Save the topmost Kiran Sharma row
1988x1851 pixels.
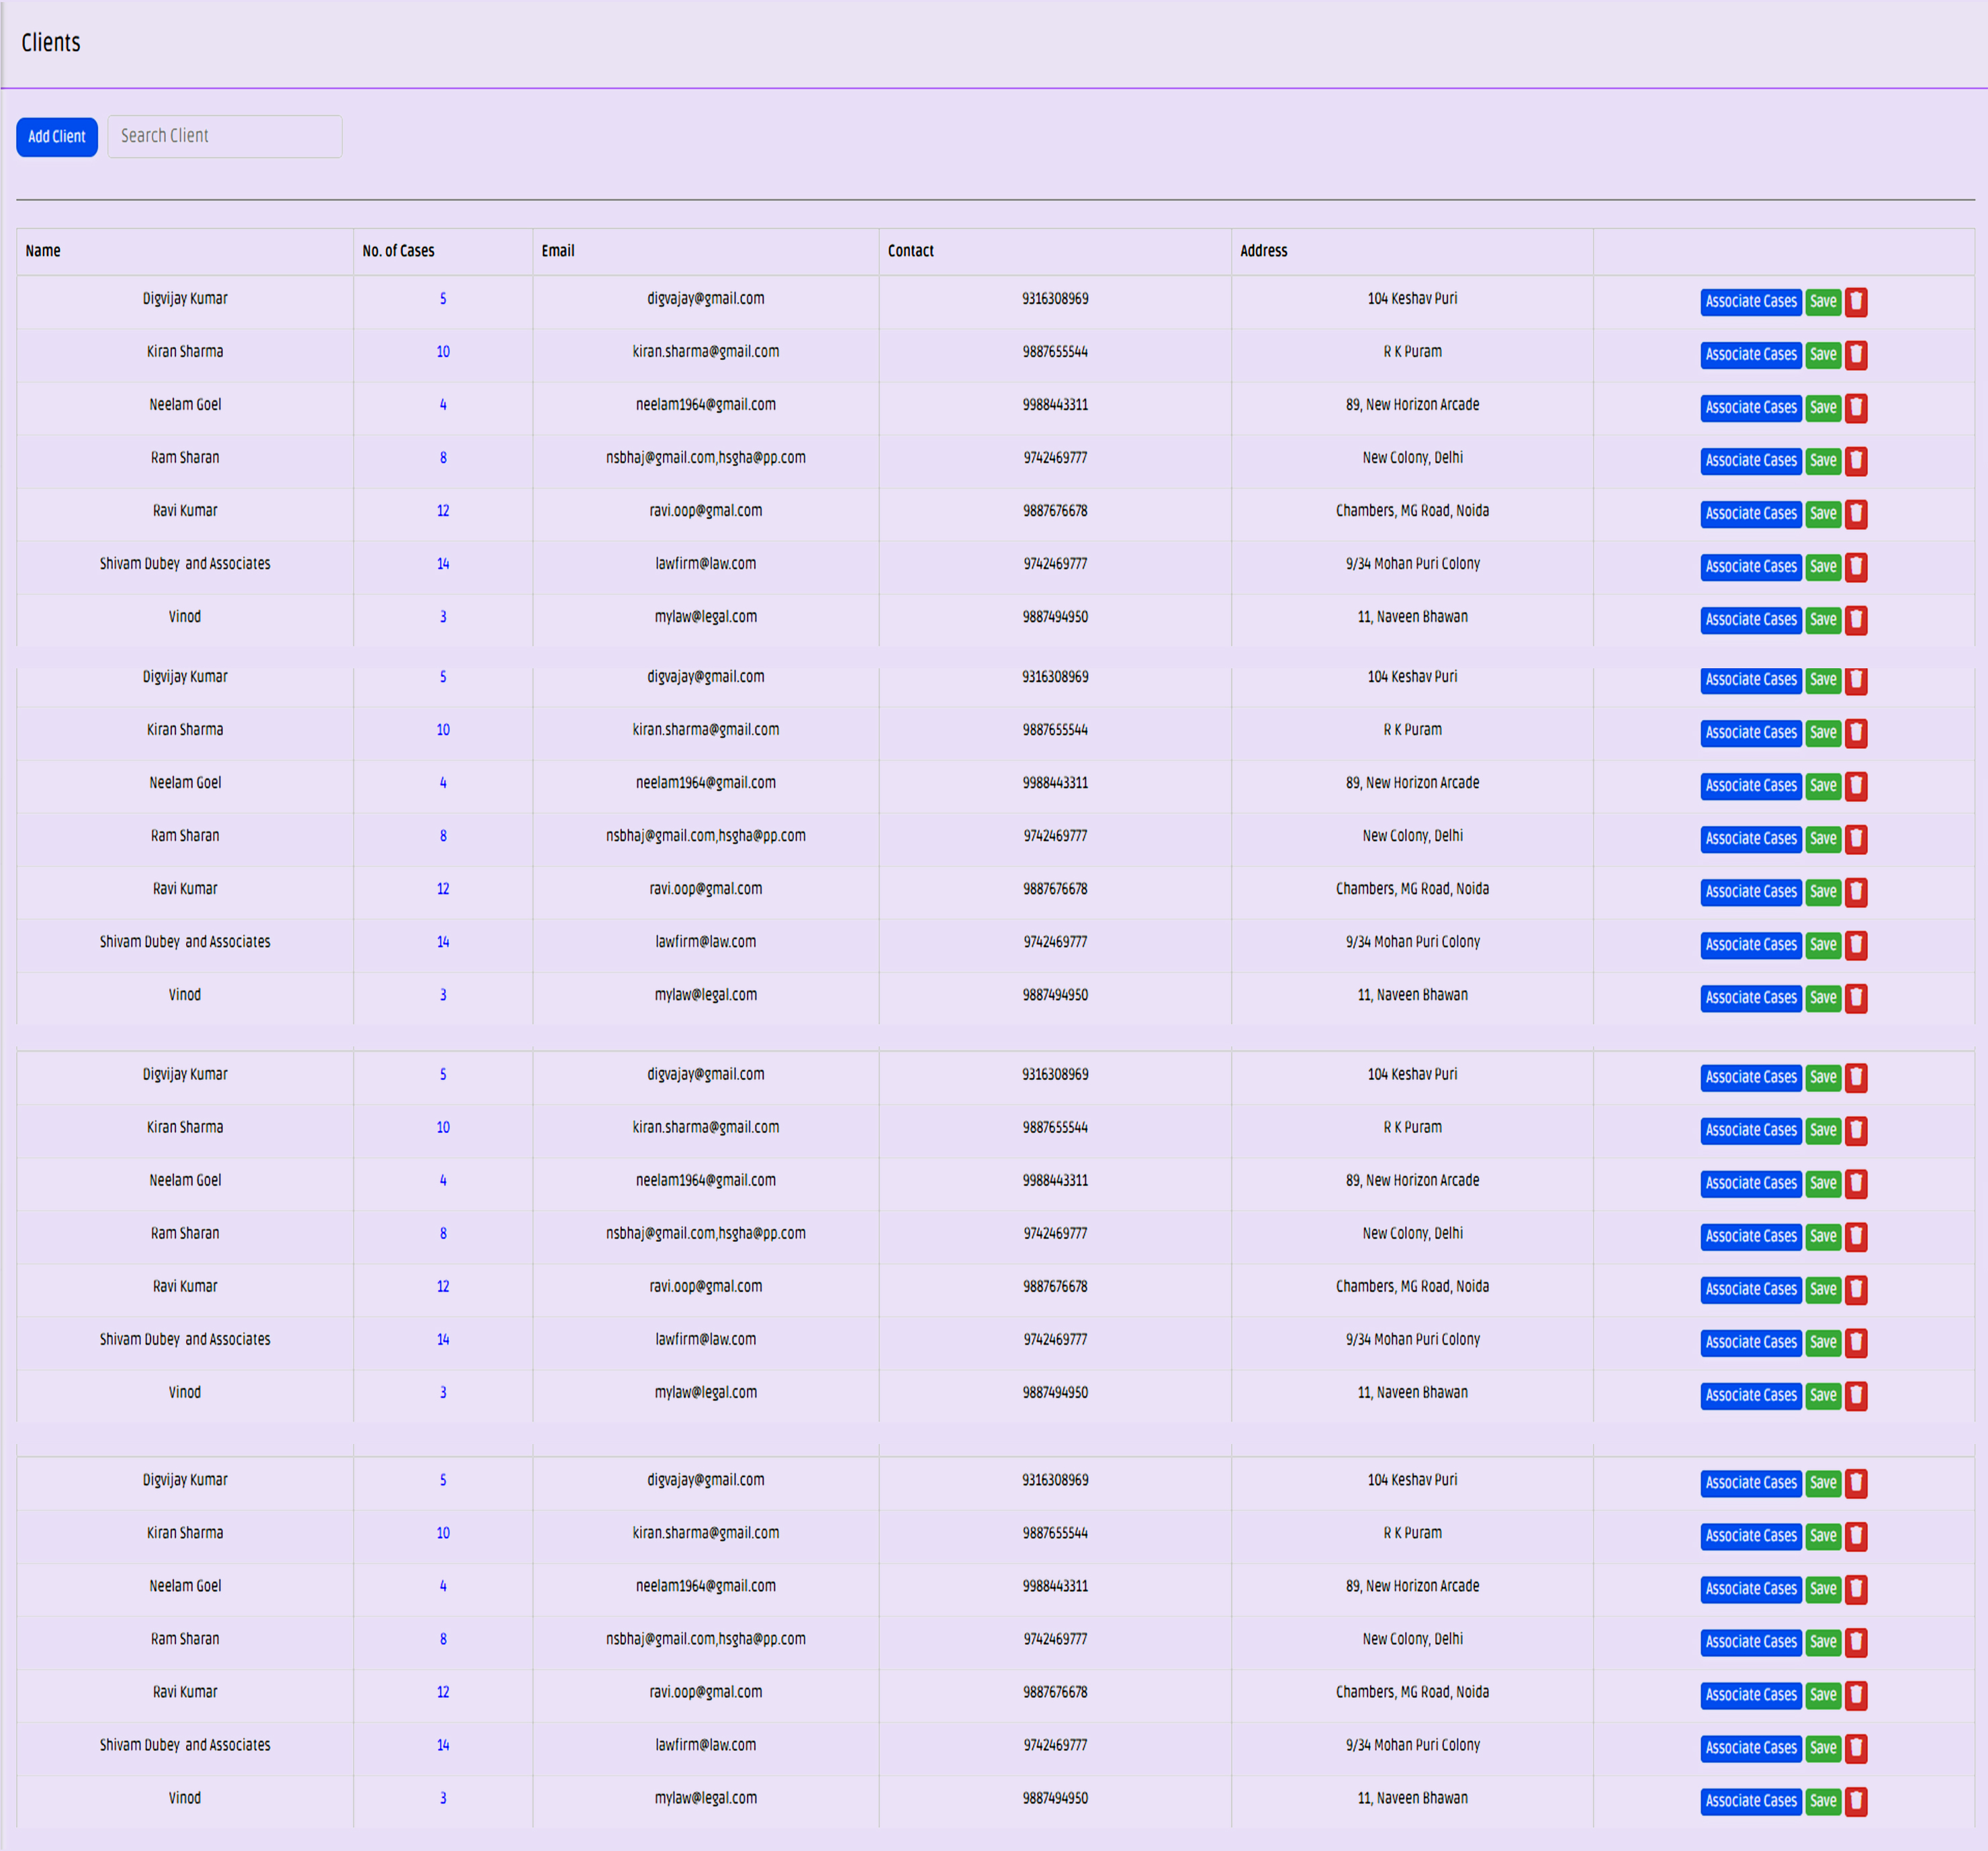coord(1823,355)
